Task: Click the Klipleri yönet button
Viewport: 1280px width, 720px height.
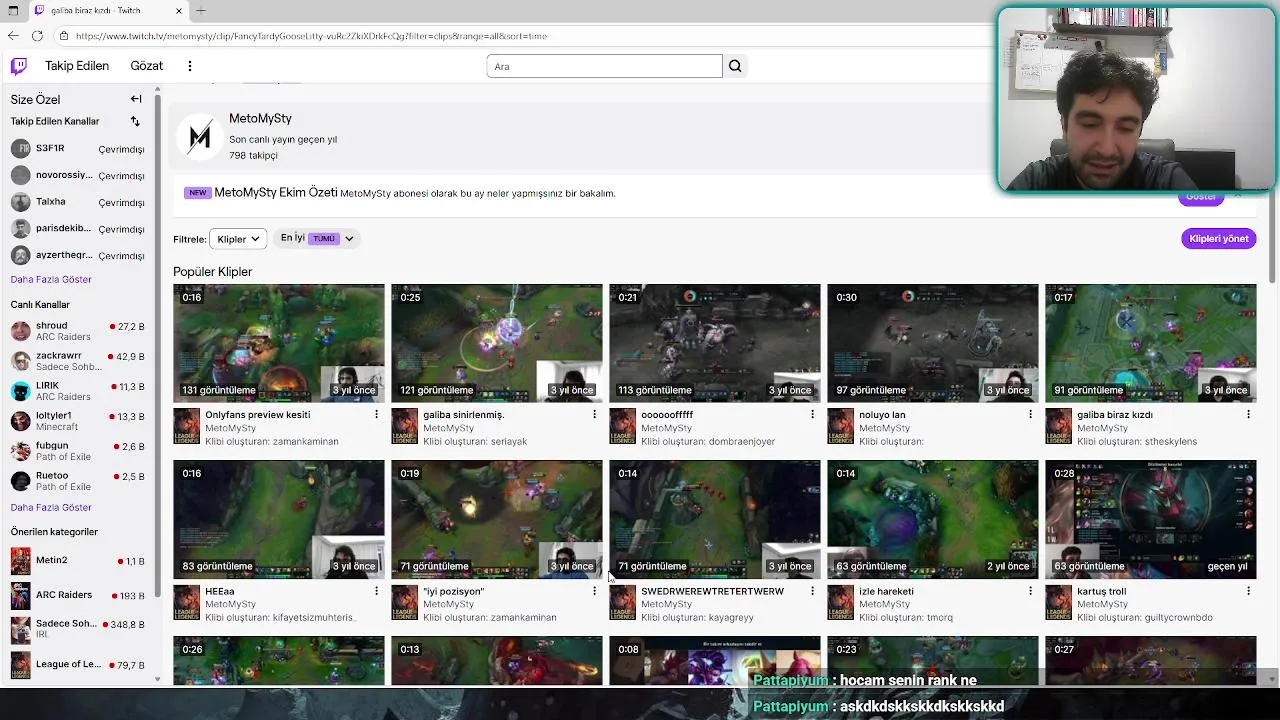Action: pos(1218,239)
